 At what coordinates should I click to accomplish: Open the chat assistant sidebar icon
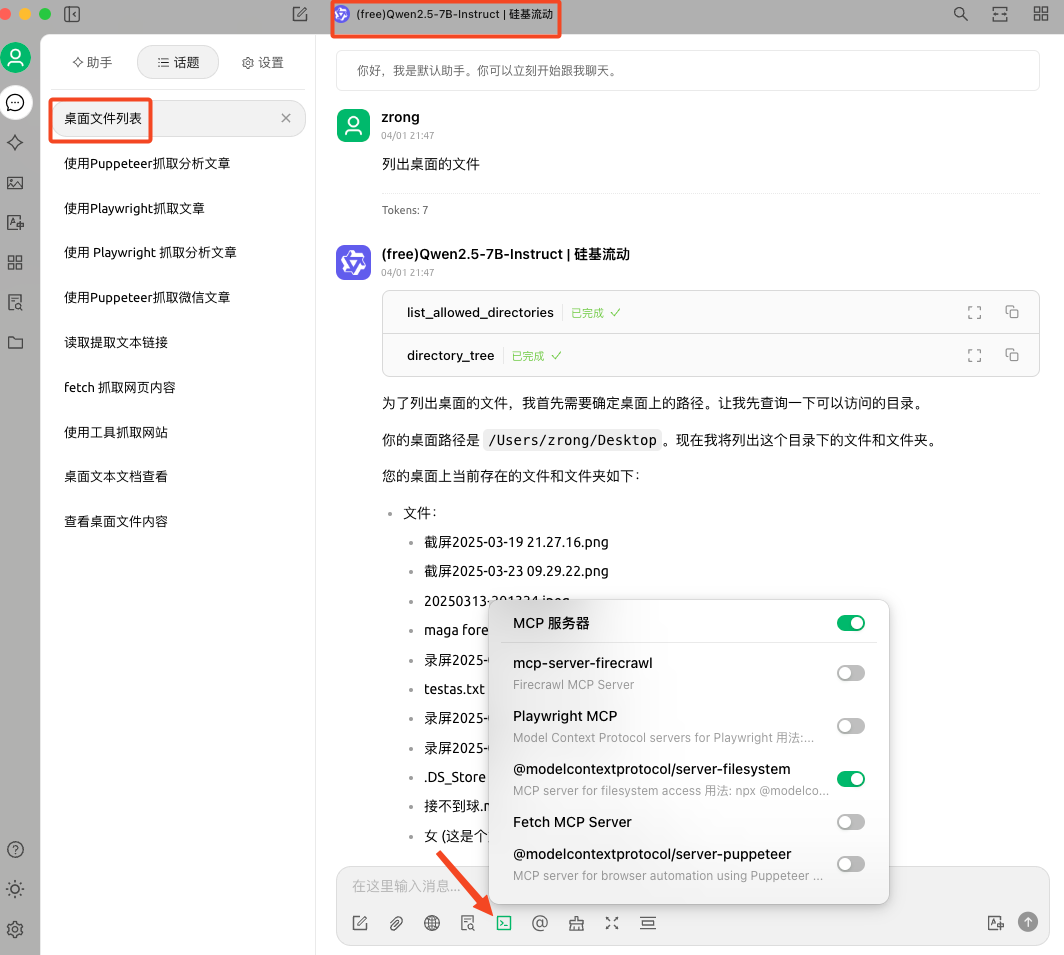pyautogui.click(x=16, y=102)
